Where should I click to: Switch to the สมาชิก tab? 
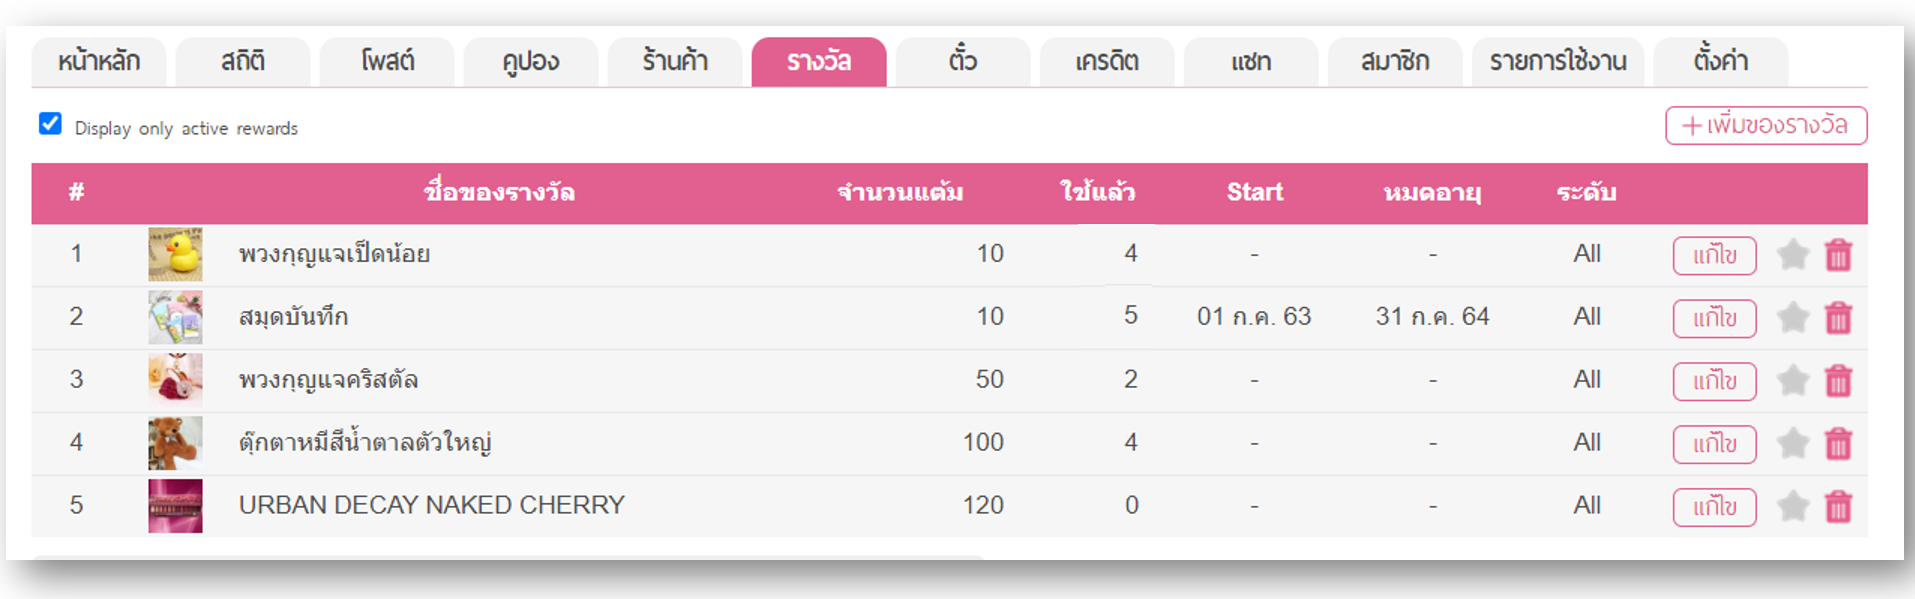click(1394, 62)
